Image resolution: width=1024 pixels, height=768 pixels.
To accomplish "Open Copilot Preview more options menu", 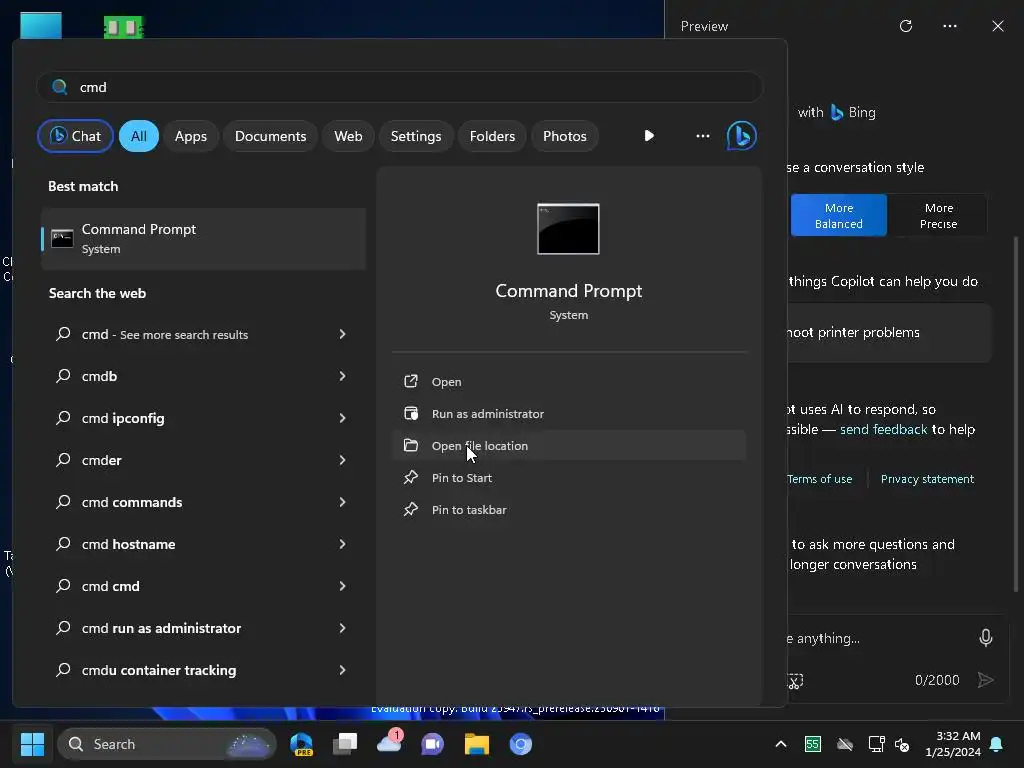I will point(950,26).
